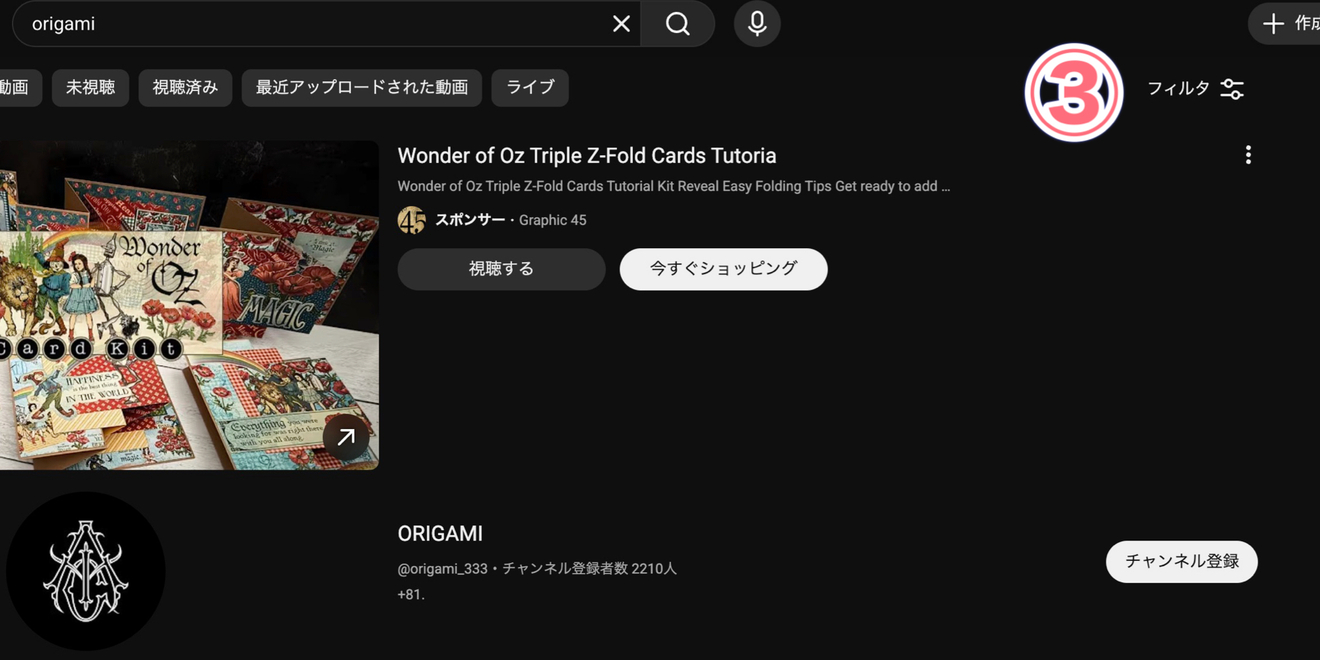Click the ORIGAMI channel logo avatar

point(86,571)
